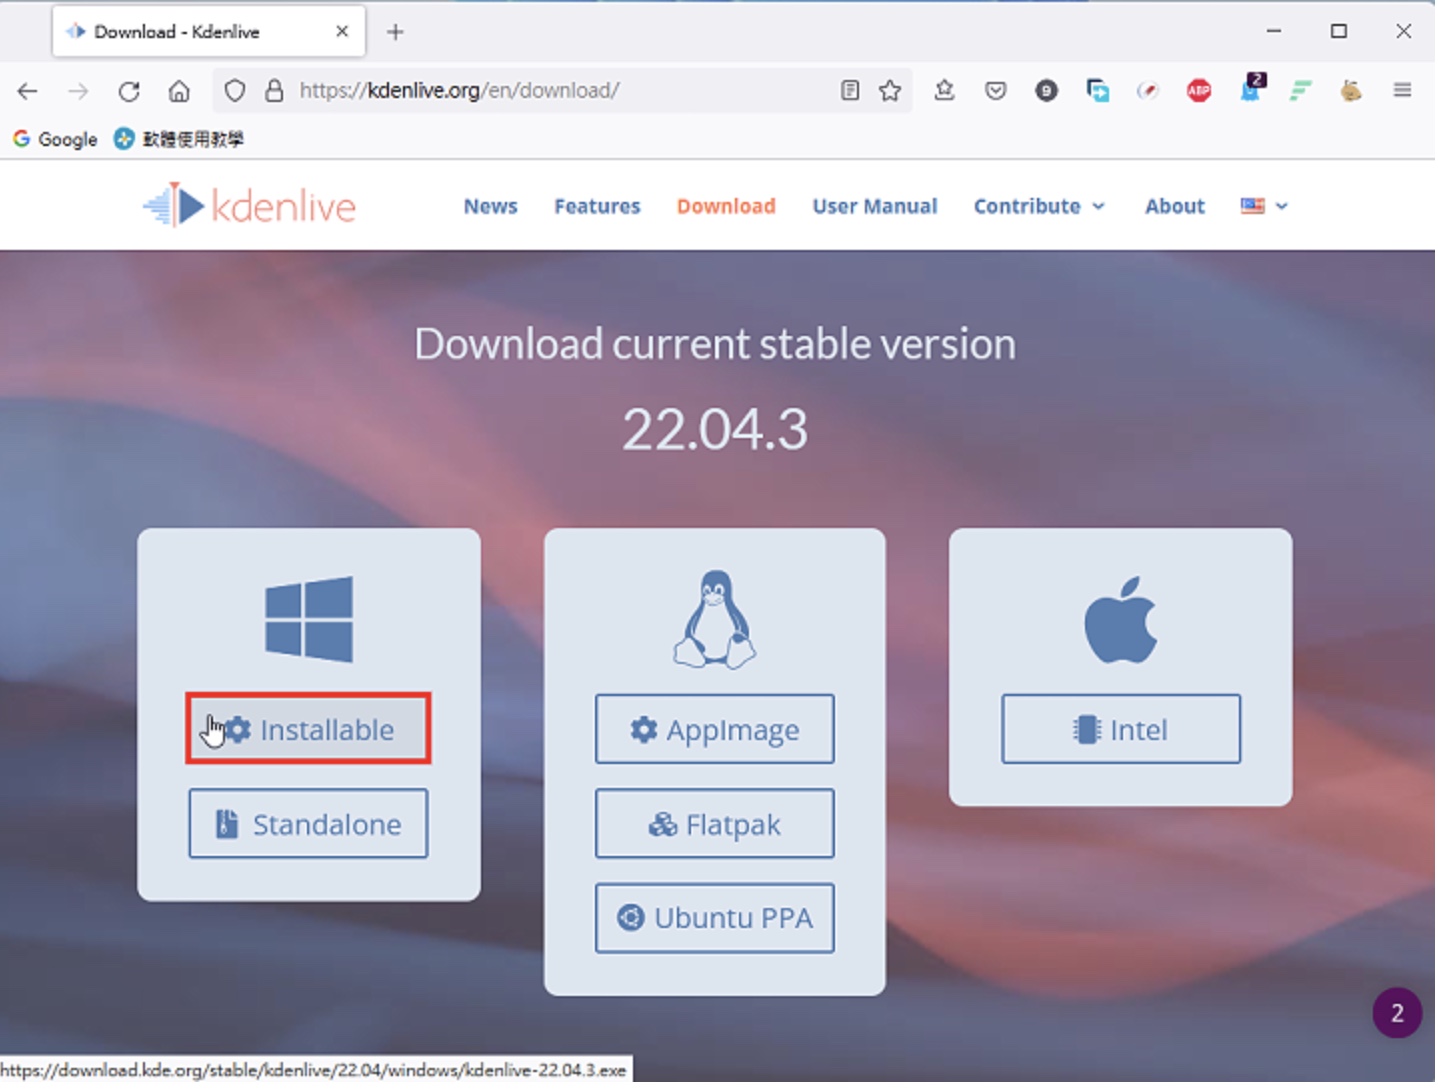Click the address bar URL field
Screen dimensions: 1438x1090
pos(560,91)
